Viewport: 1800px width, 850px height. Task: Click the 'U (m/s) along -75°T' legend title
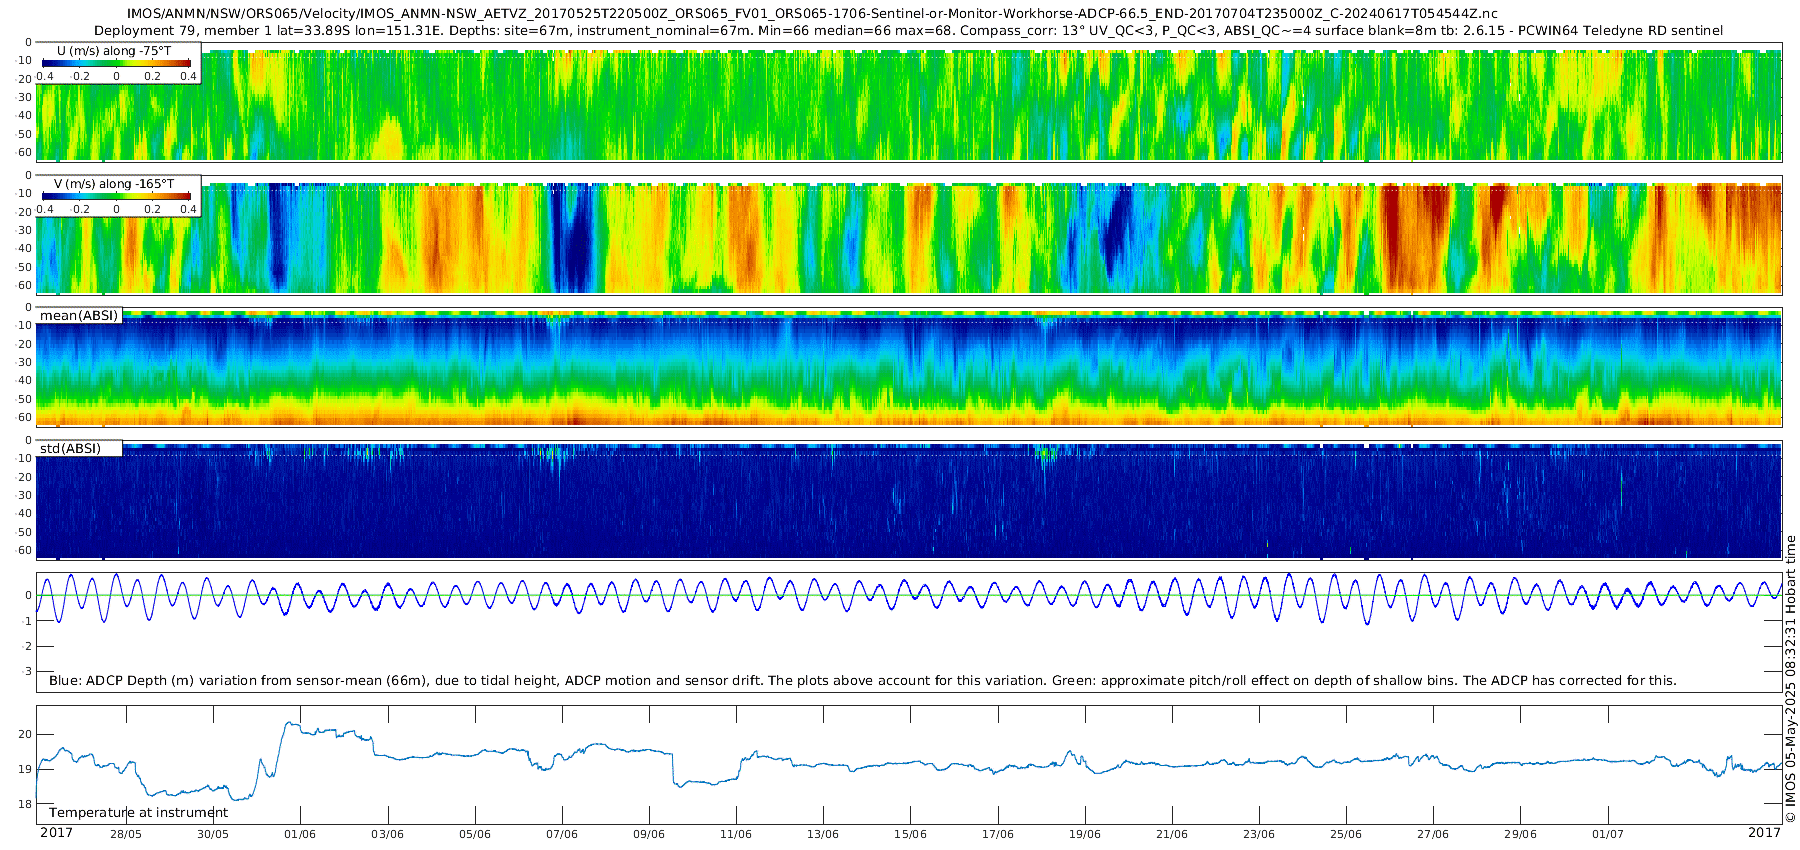point(113,51)
